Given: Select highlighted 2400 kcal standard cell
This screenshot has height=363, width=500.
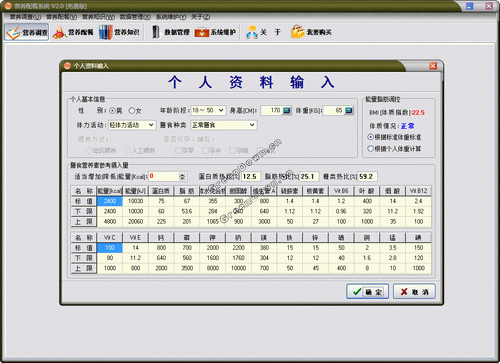Looking at the screenshot, I should tap(110, 201).
